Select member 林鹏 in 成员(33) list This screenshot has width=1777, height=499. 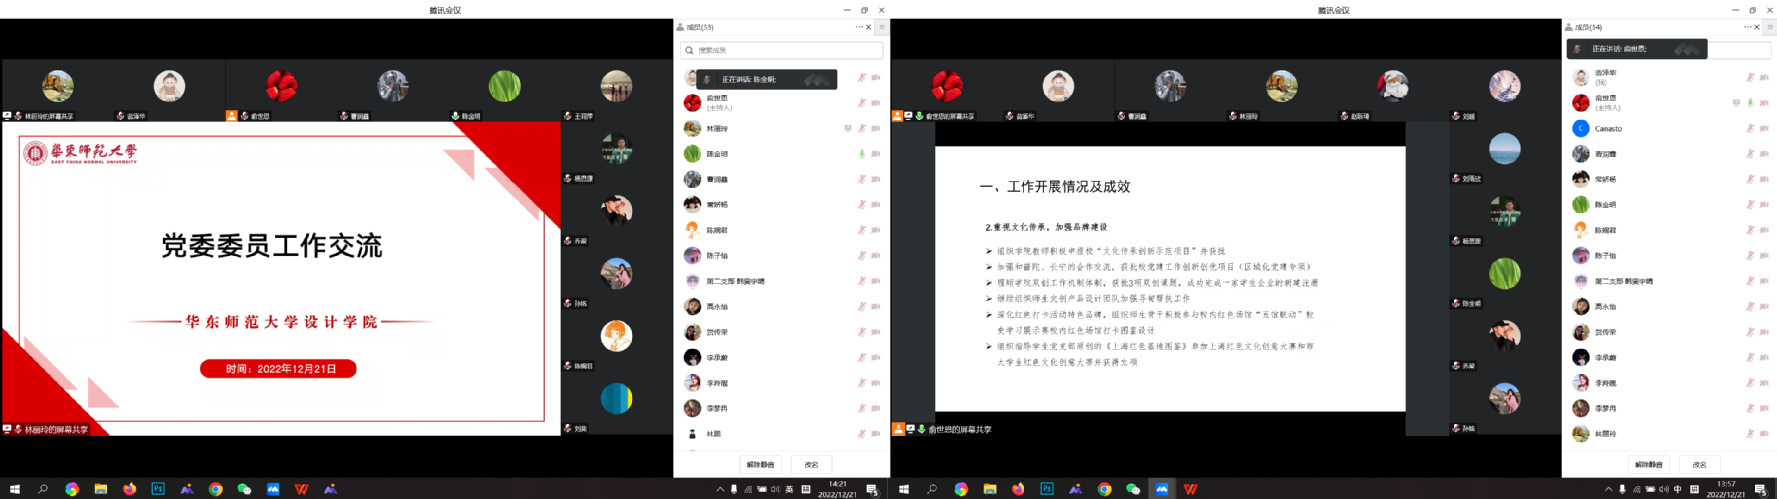pyautogui.click(x=782, y=434)
